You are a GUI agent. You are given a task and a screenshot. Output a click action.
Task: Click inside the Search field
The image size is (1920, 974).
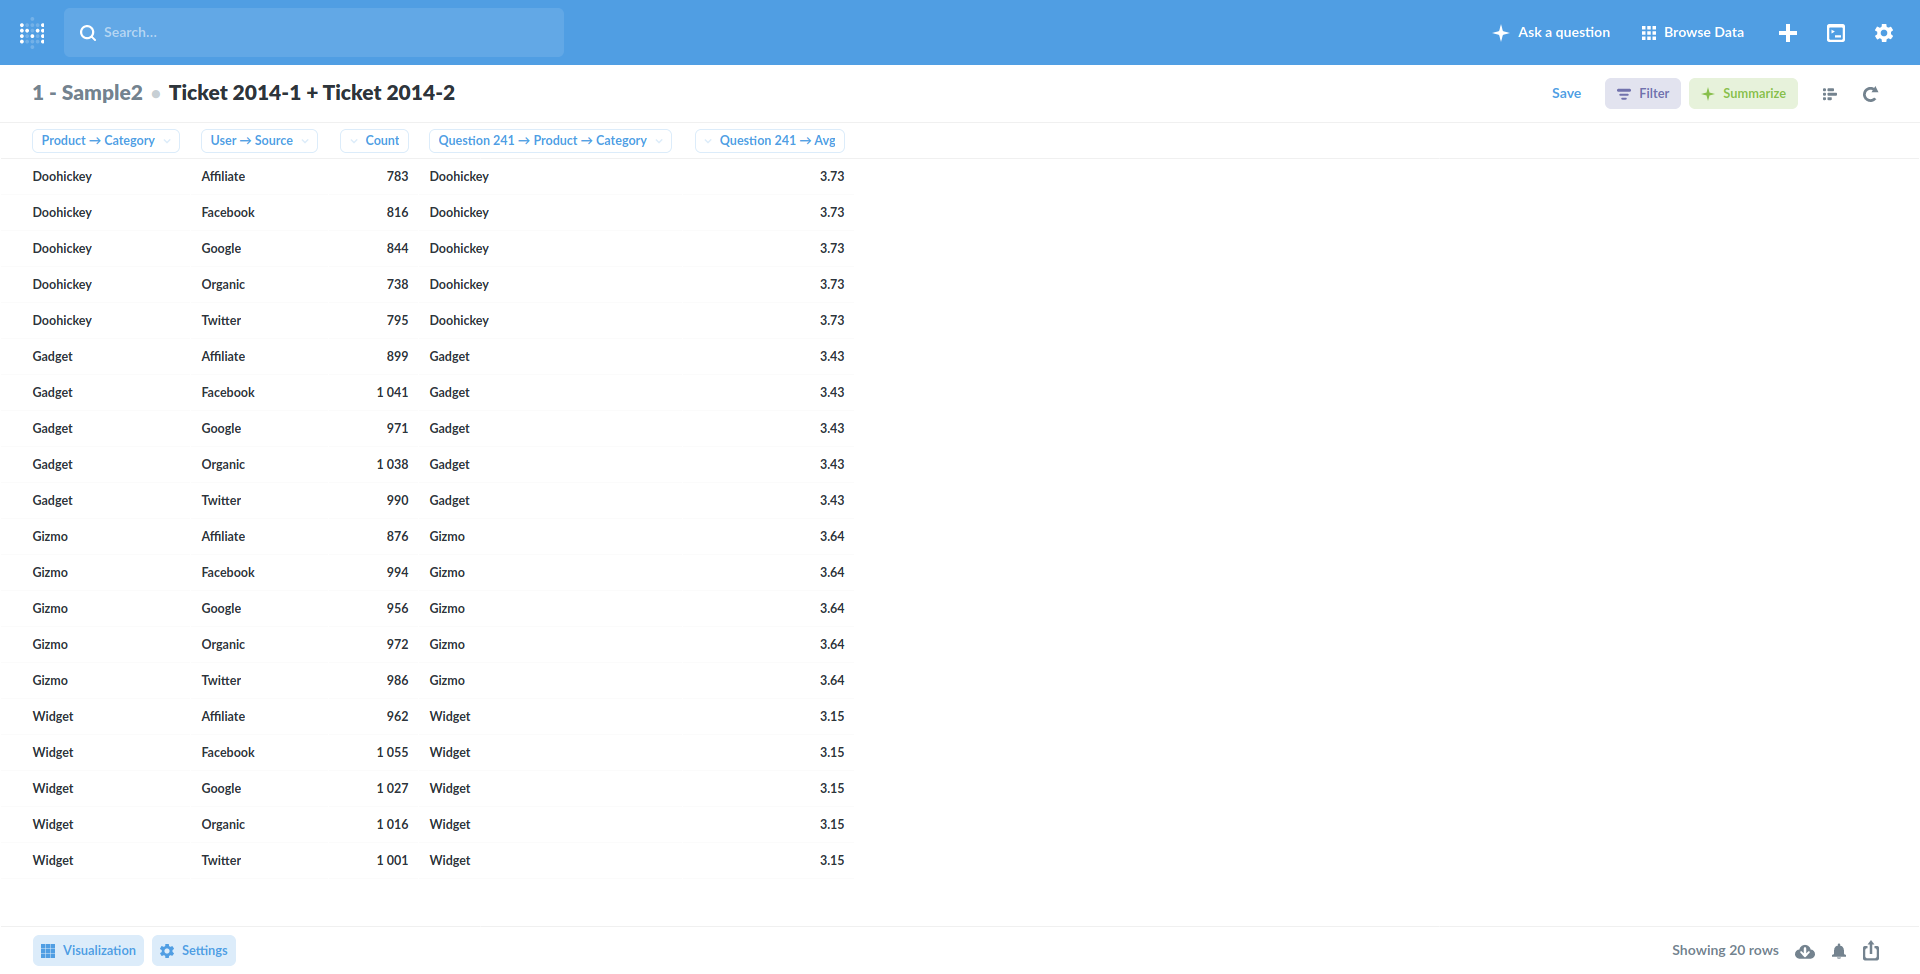[314, 32]
